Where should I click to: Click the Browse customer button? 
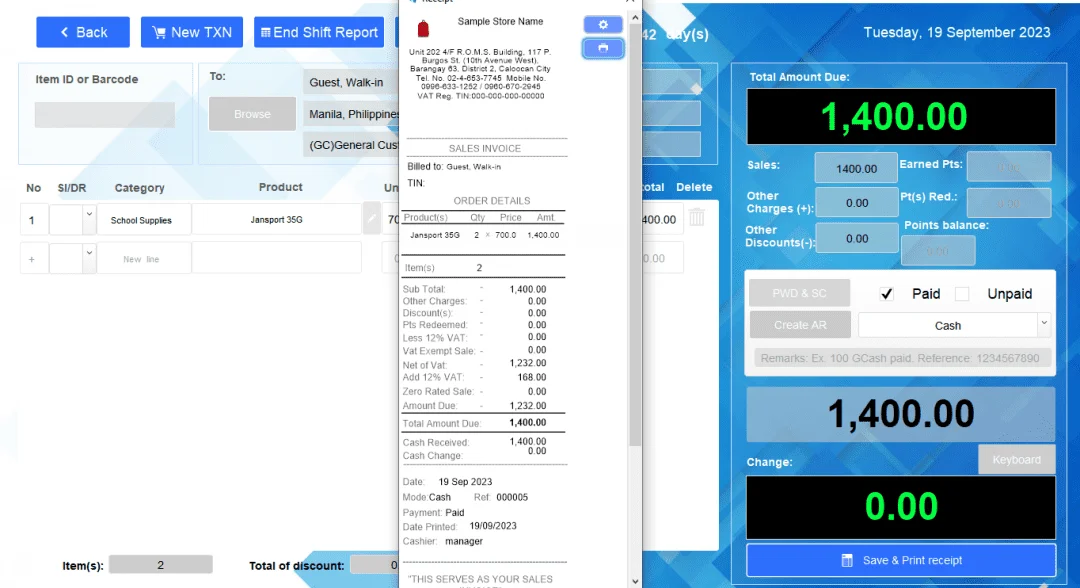pyautogui.click(x=252, y=114)
